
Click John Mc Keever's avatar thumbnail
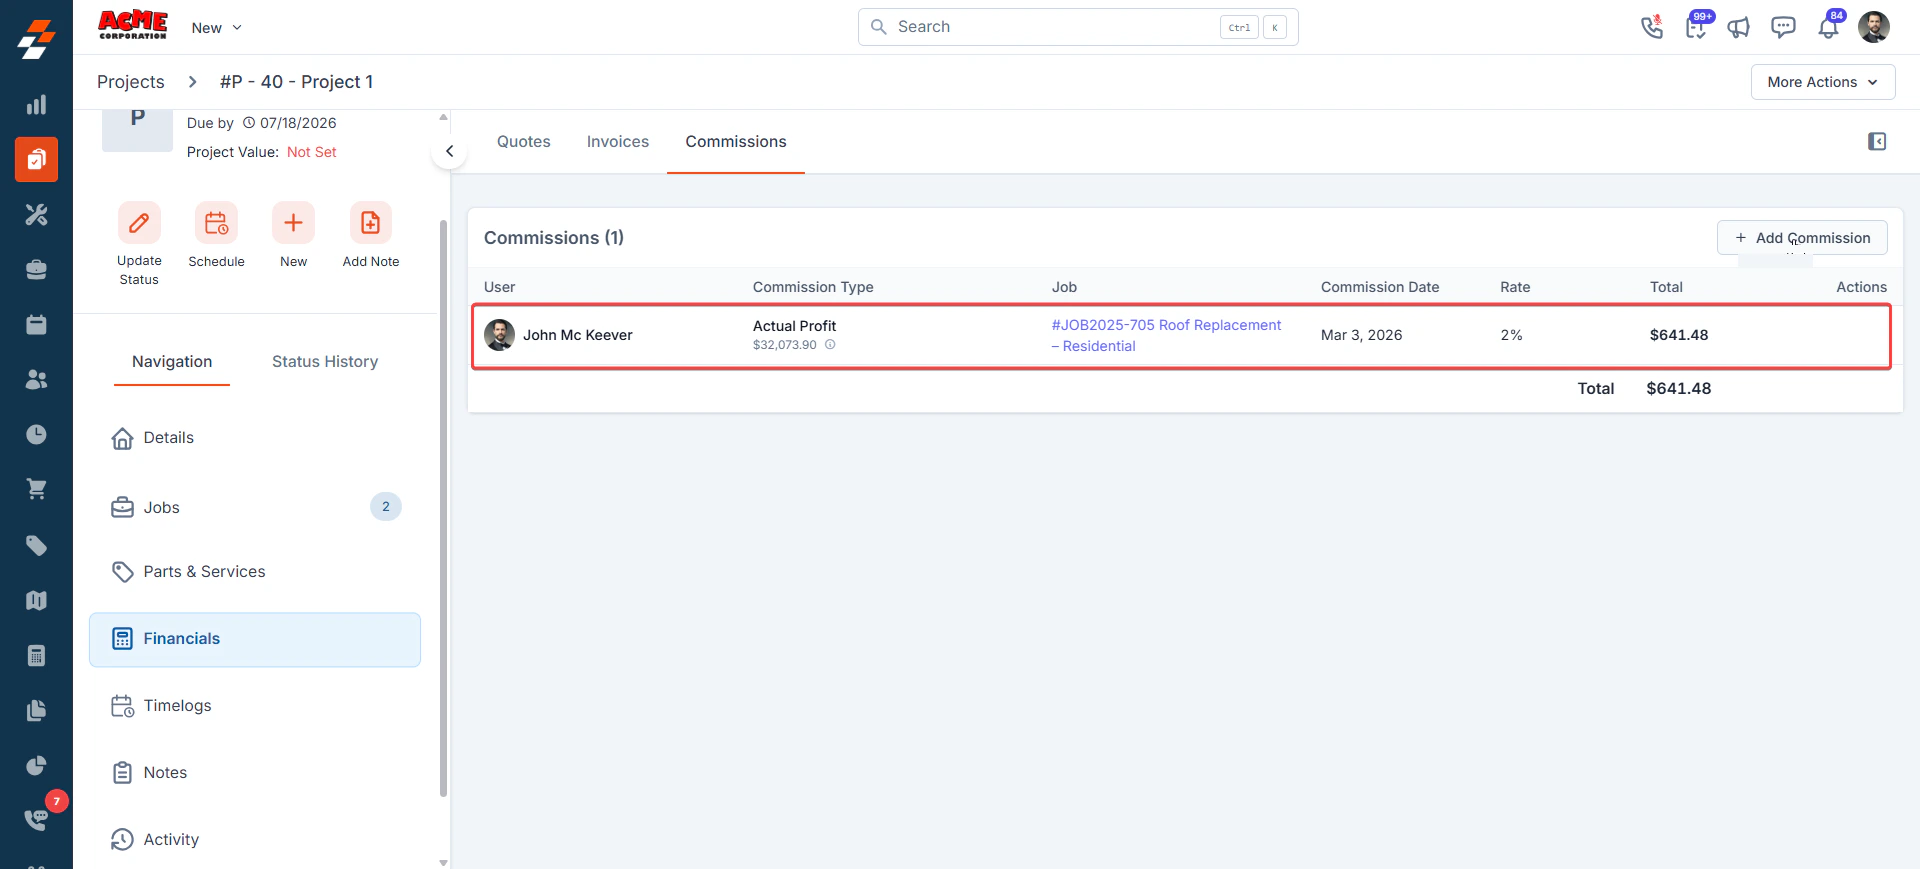[500, 335]
